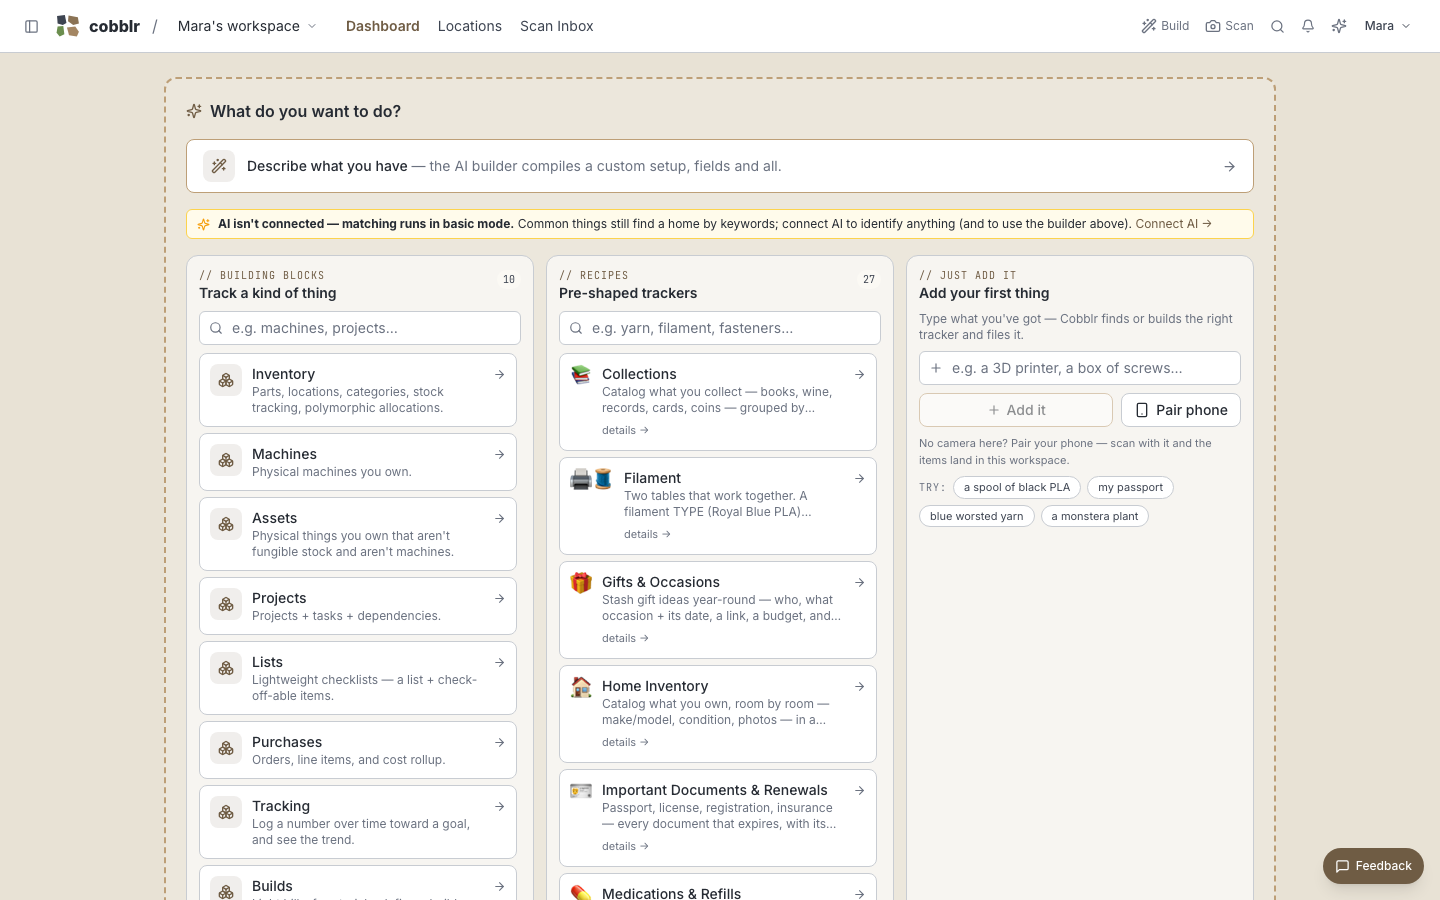Expand Mara's workspace dropdown

(247, 26)
